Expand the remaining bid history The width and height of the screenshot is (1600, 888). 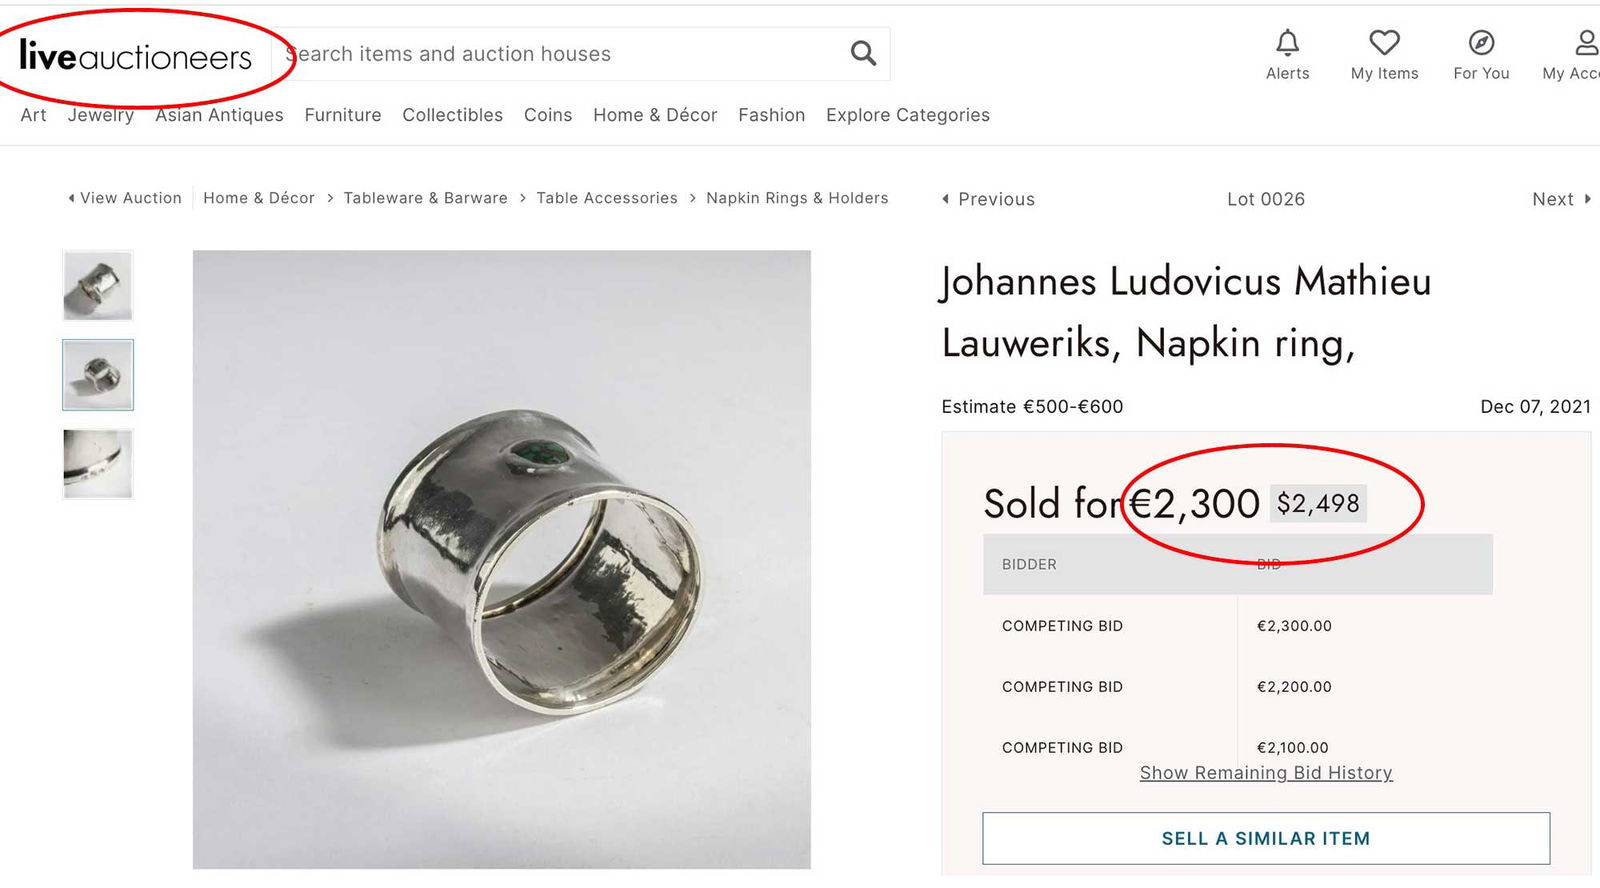[1265, 772]
